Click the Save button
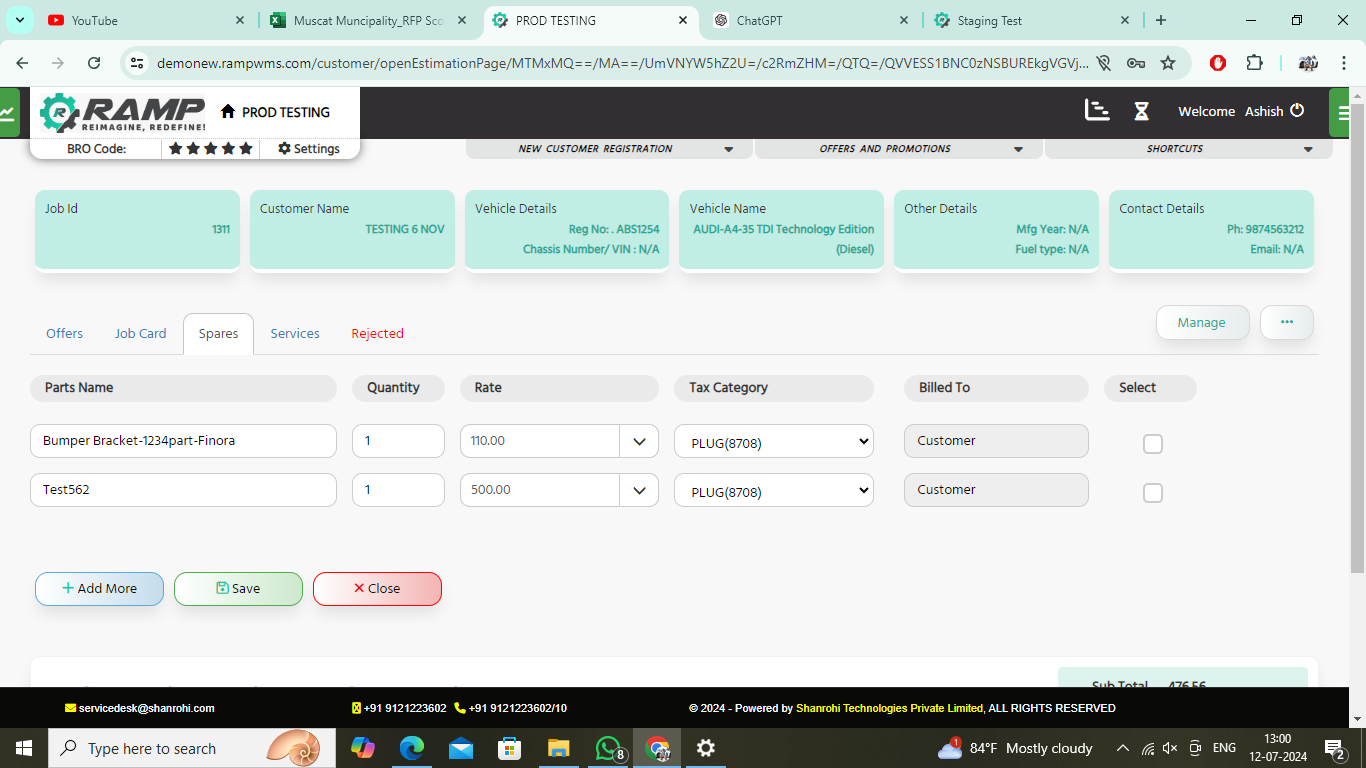Screen dimensions: 1366x768 [238, 589]
